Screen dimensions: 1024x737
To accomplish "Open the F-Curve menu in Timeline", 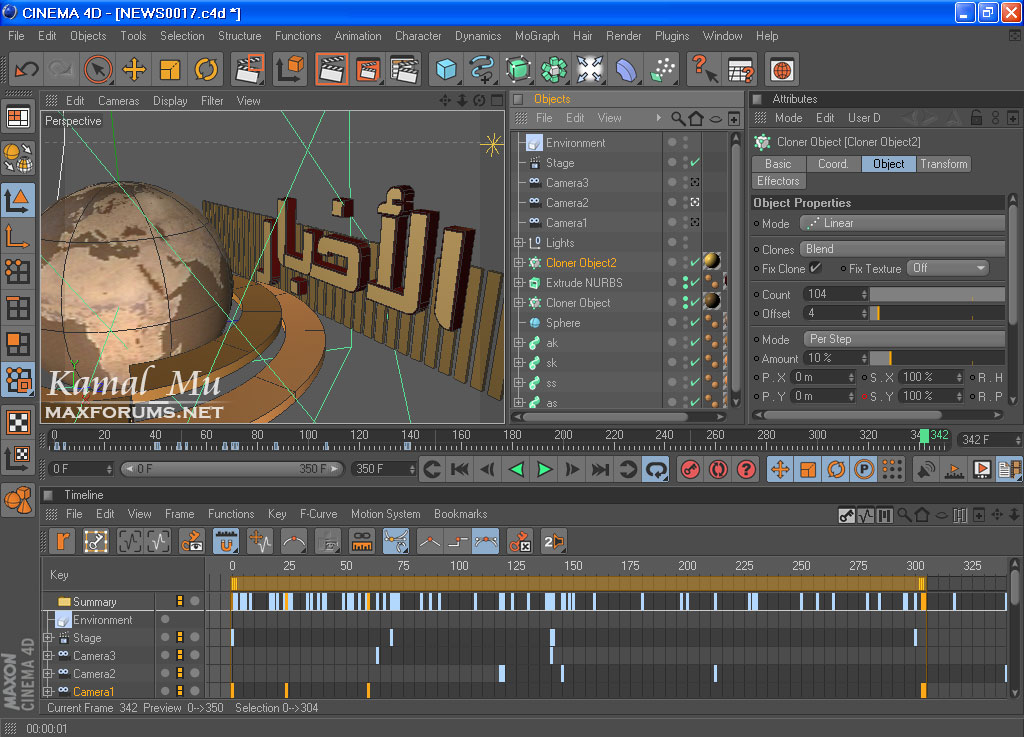I will [x=319, y=514].
